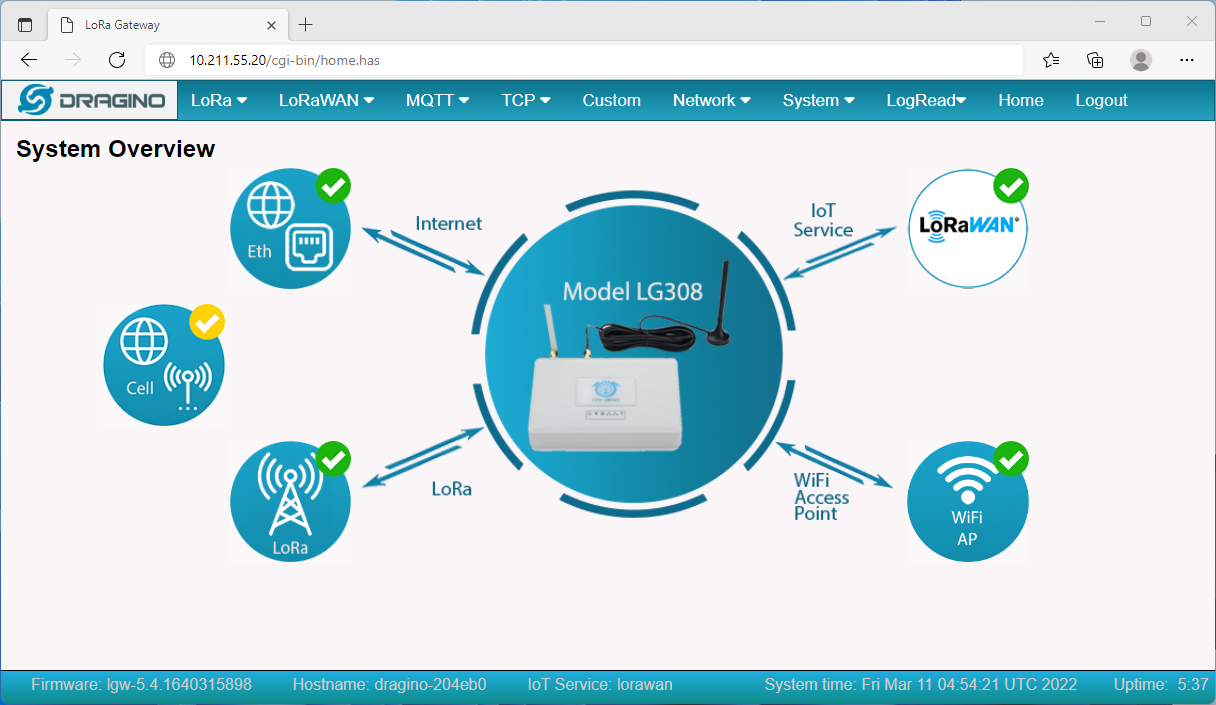
Task: Expand the TCP dropdown menu
Action: point(526,100)
